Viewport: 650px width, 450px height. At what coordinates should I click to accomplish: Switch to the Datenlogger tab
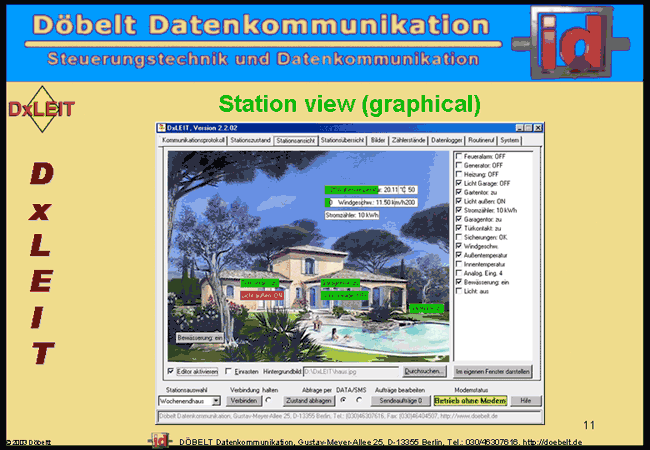point(447,140)
